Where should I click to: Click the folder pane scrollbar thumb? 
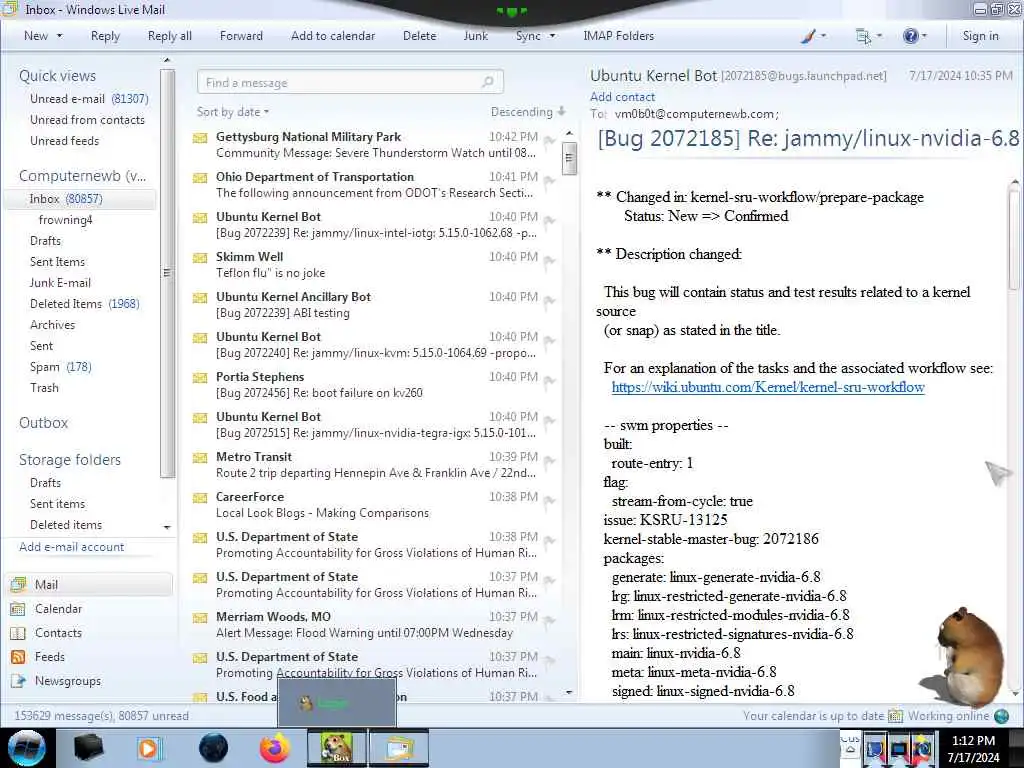click(167, 273)
